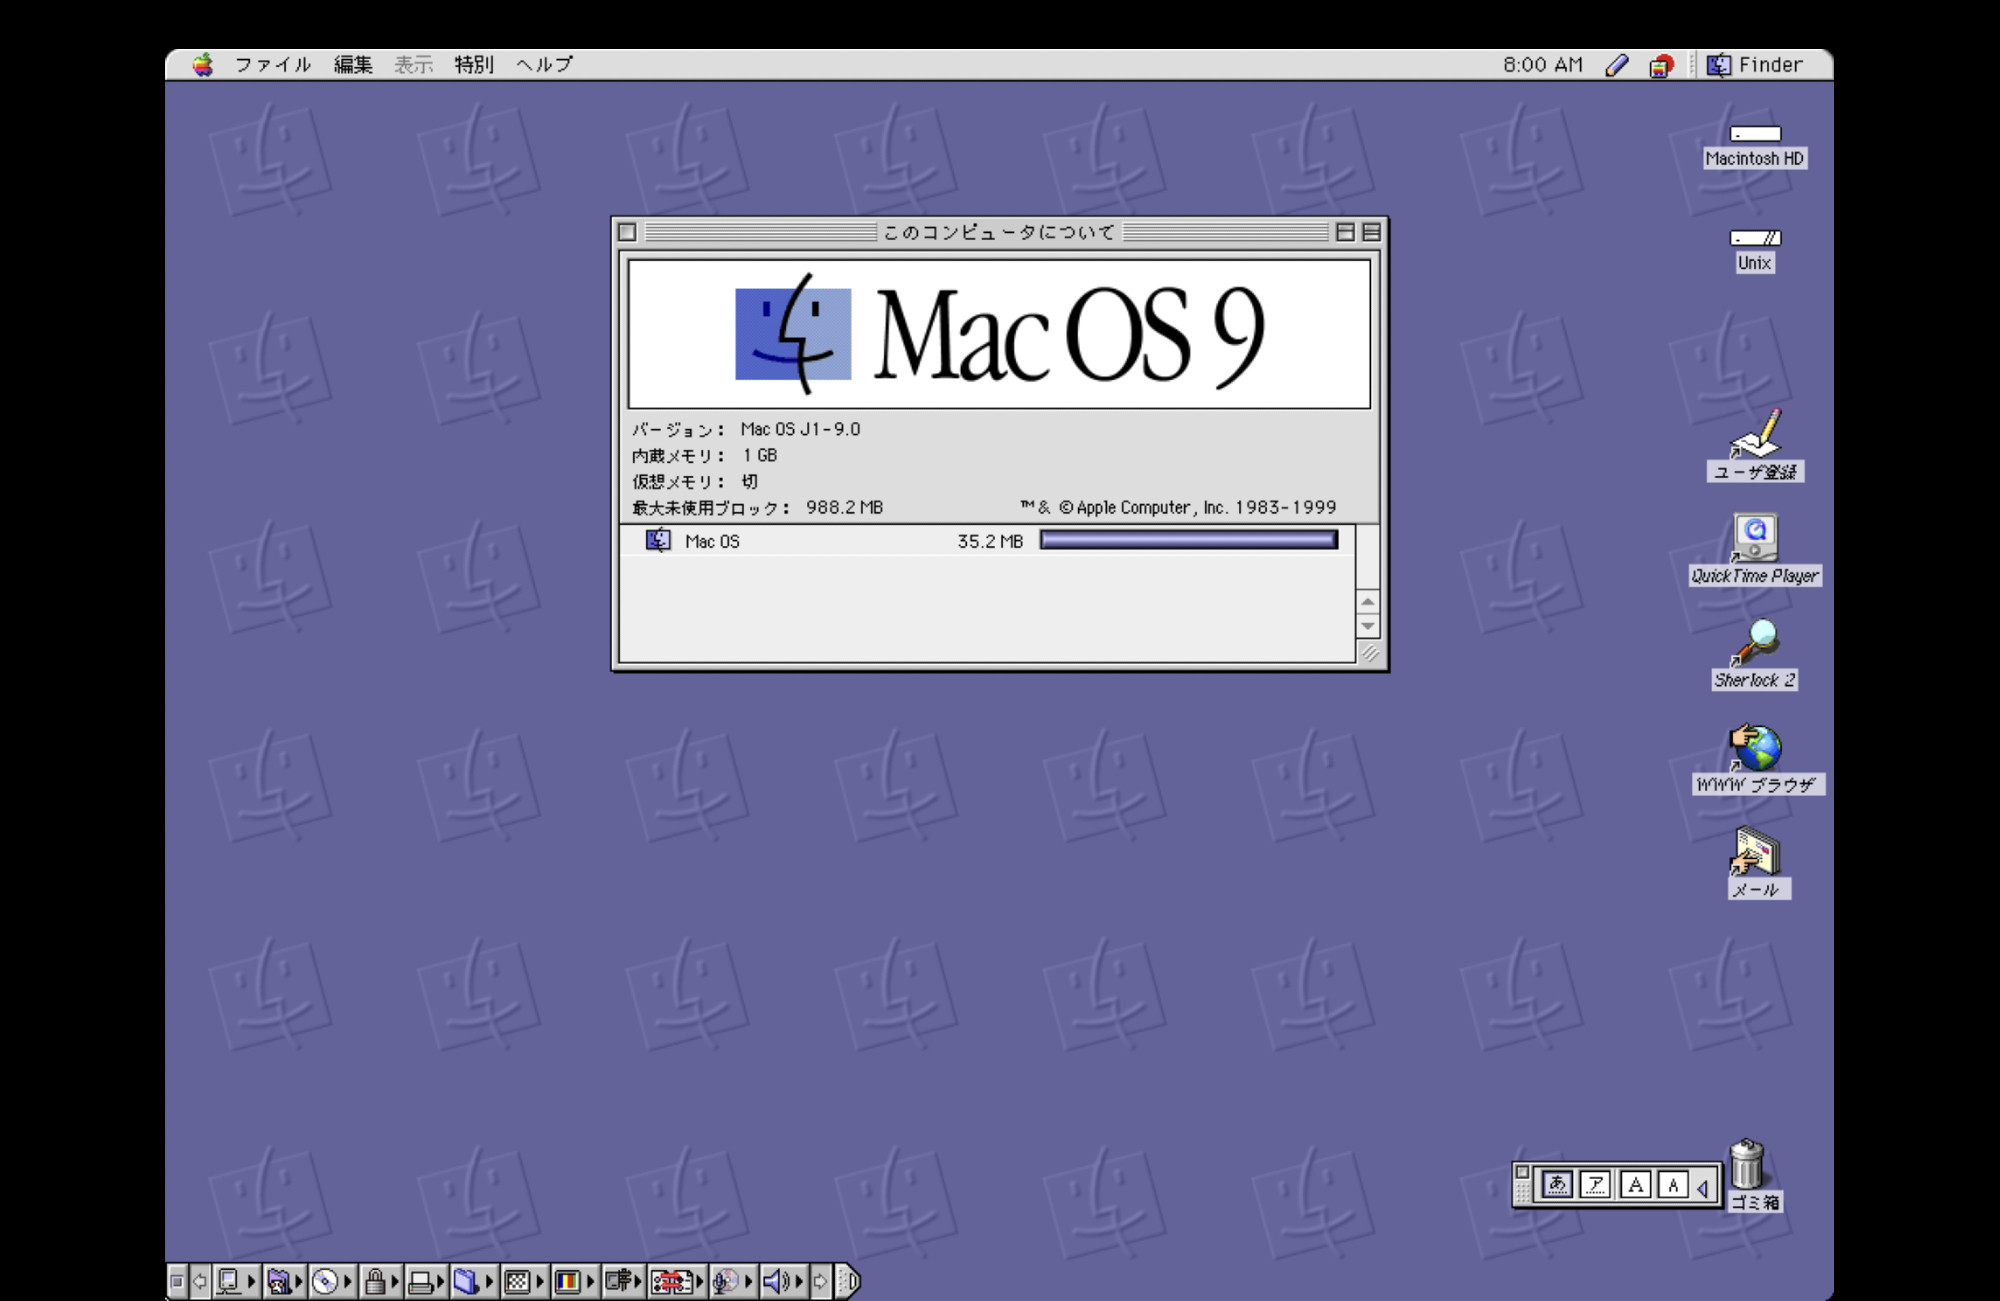
Task: Select the メール icon
Action: 1755,851
